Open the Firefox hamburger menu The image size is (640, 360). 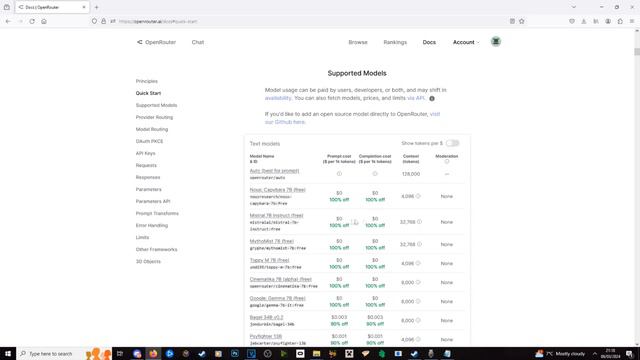tap(632, 21)
